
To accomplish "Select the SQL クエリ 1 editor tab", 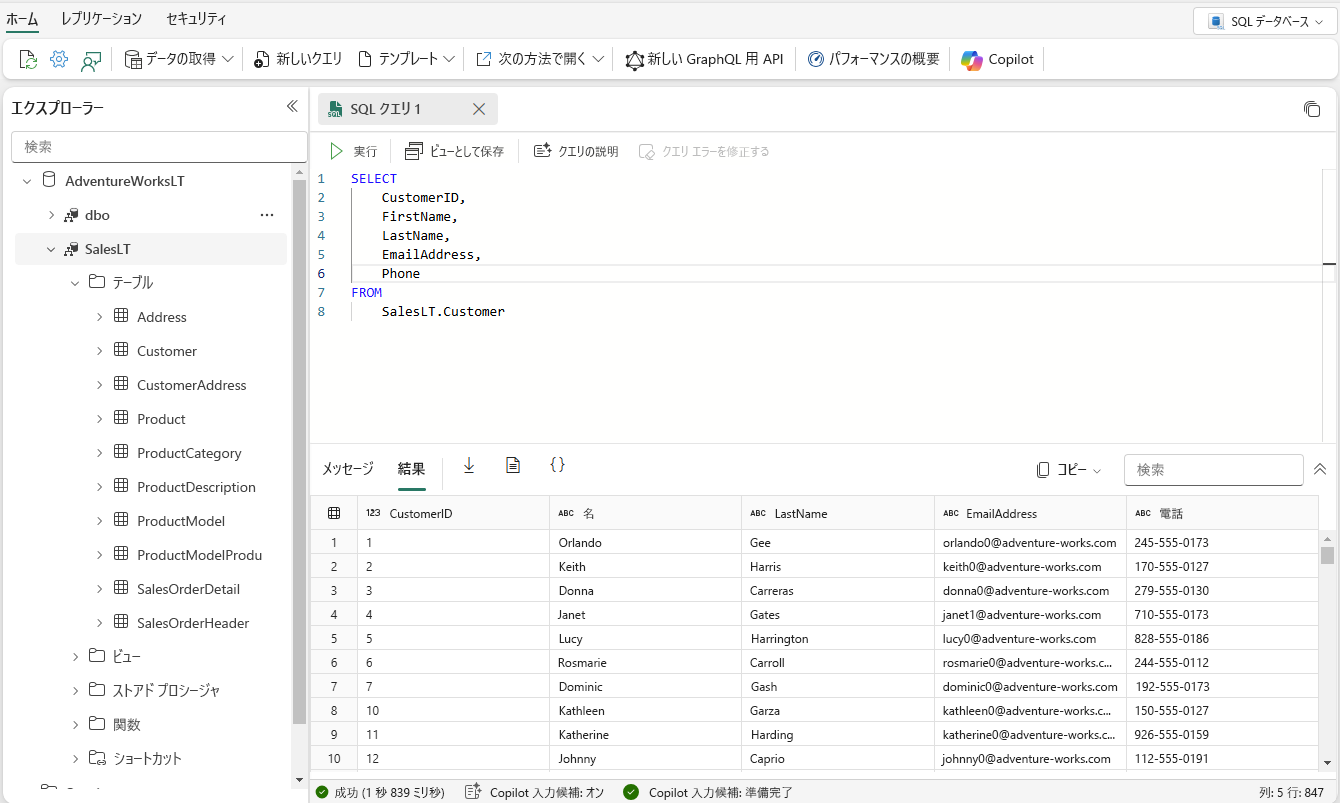I will [408, 109].
